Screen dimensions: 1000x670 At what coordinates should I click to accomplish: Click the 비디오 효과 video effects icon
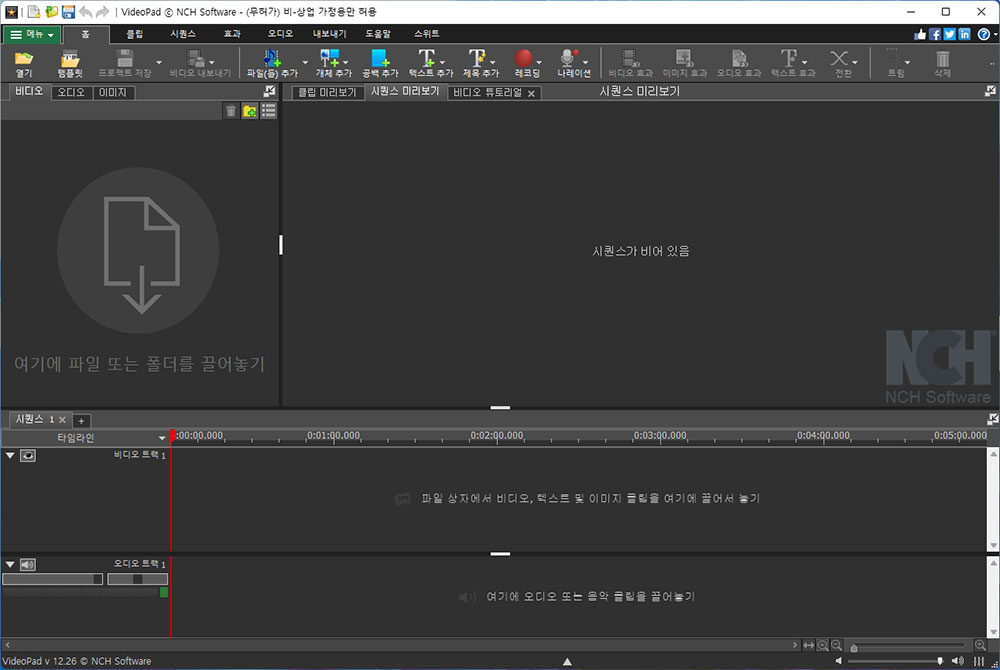point(630,58)
